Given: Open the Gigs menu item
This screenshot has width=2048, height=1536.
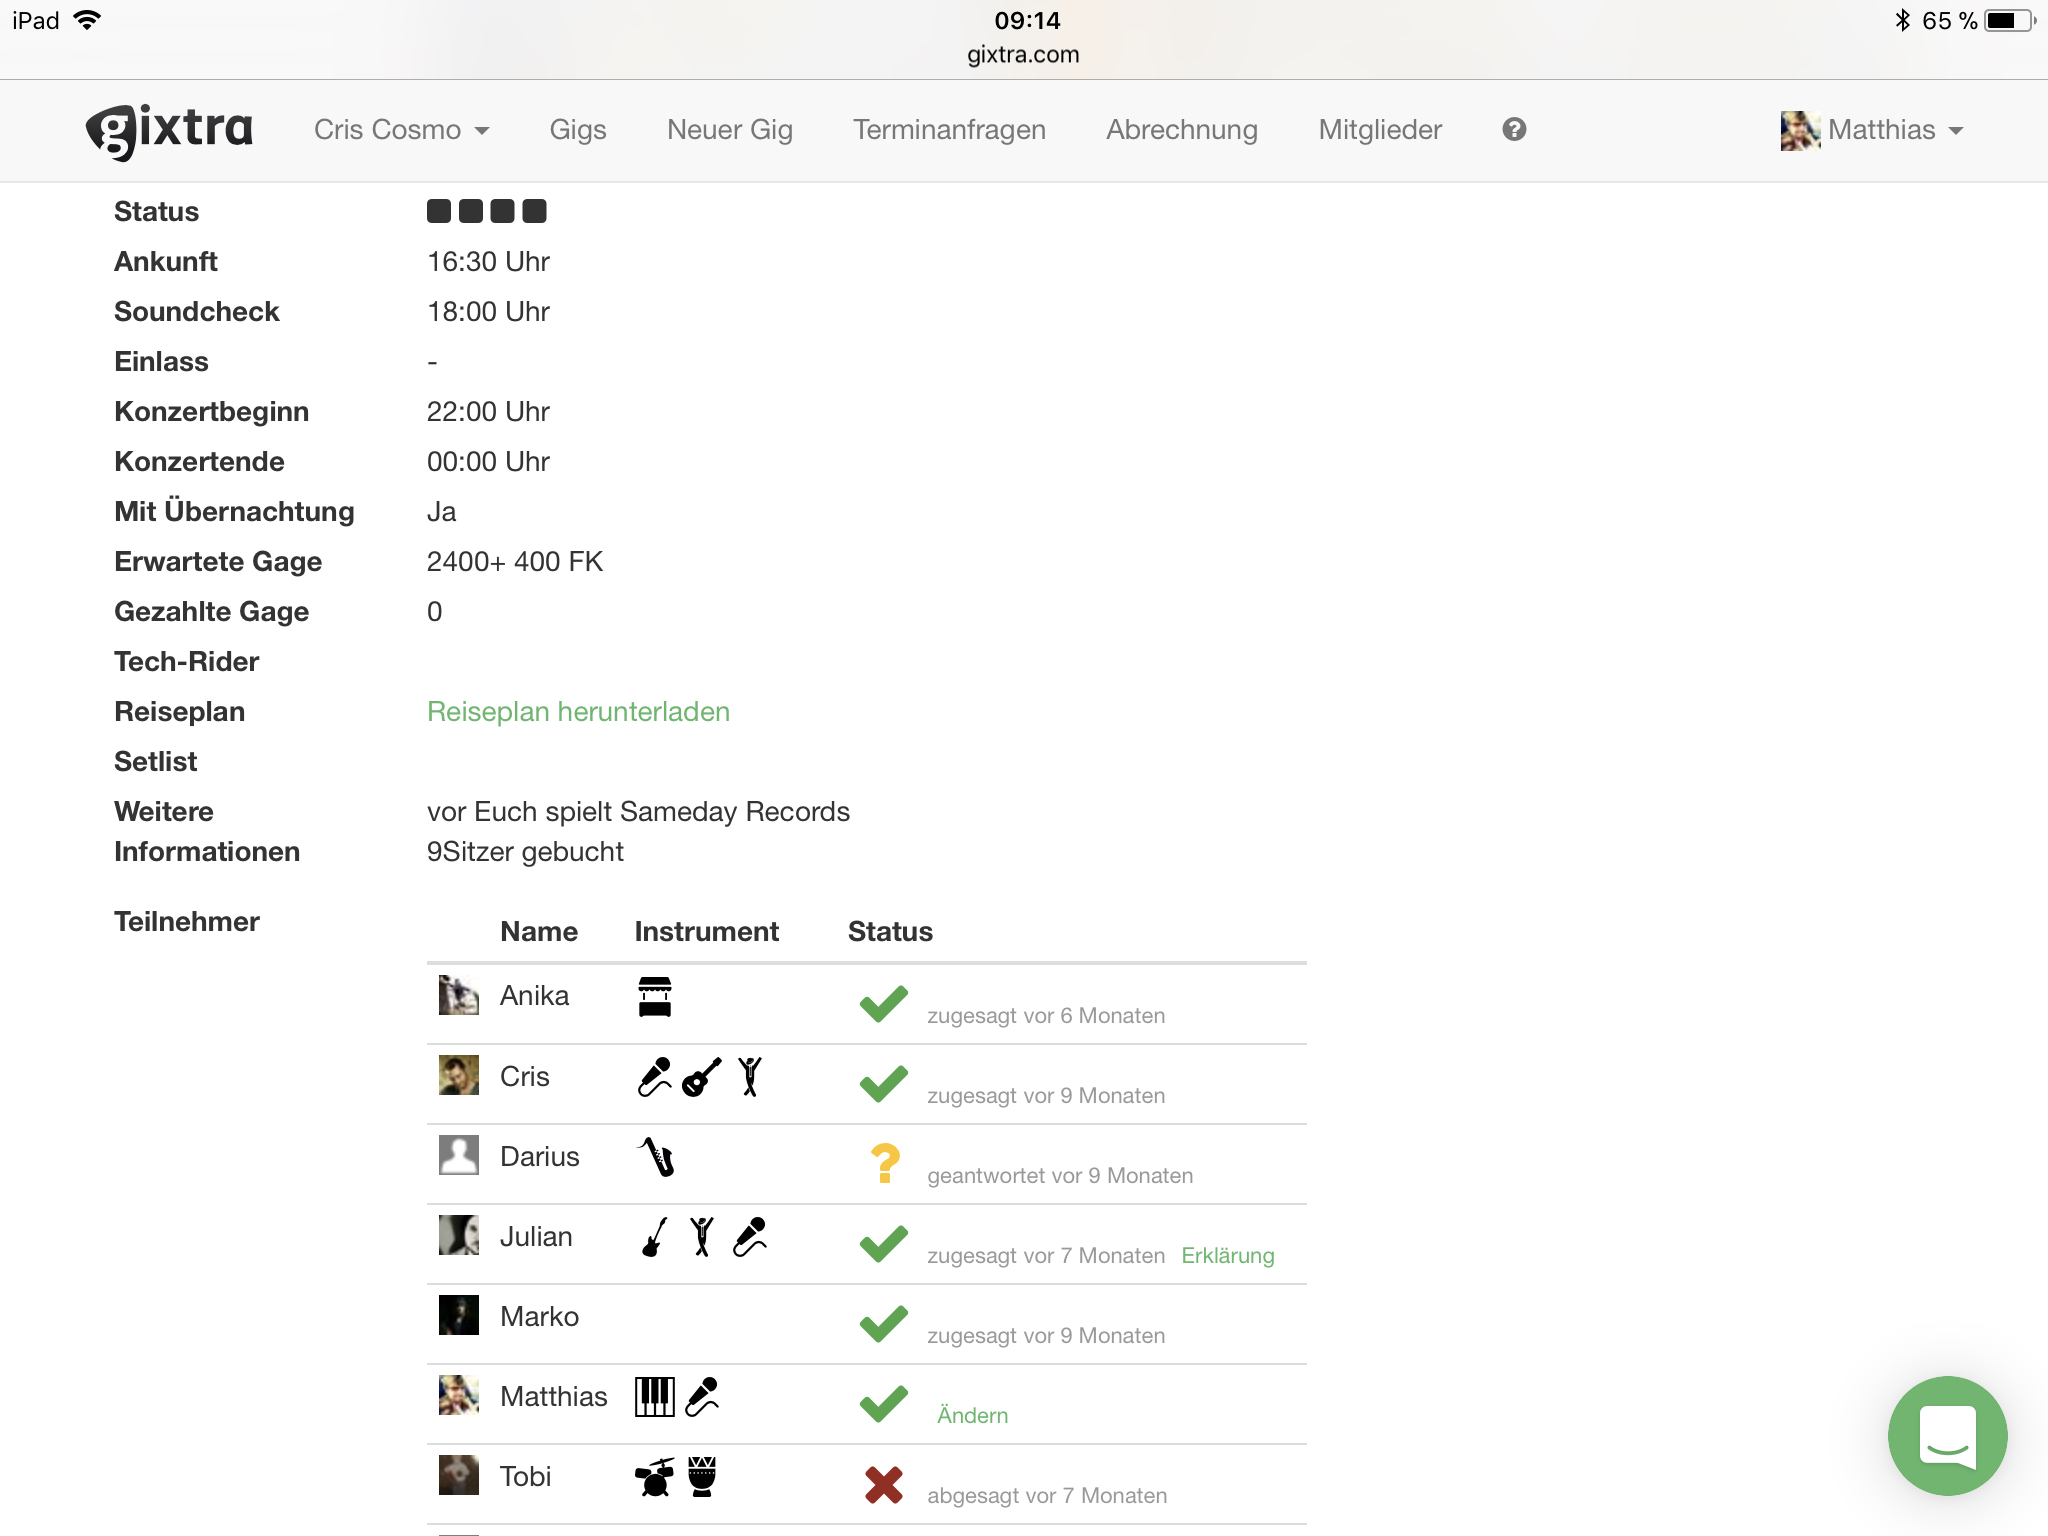Looking at the screenshot, I should 578,130.
